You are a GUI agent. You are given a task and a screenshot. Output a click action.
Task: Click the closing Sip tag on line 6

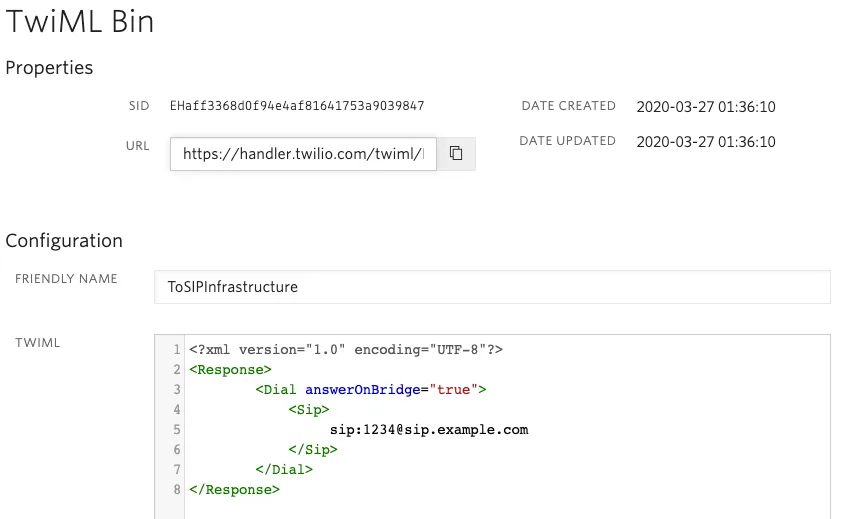click(x=313, y=449)
